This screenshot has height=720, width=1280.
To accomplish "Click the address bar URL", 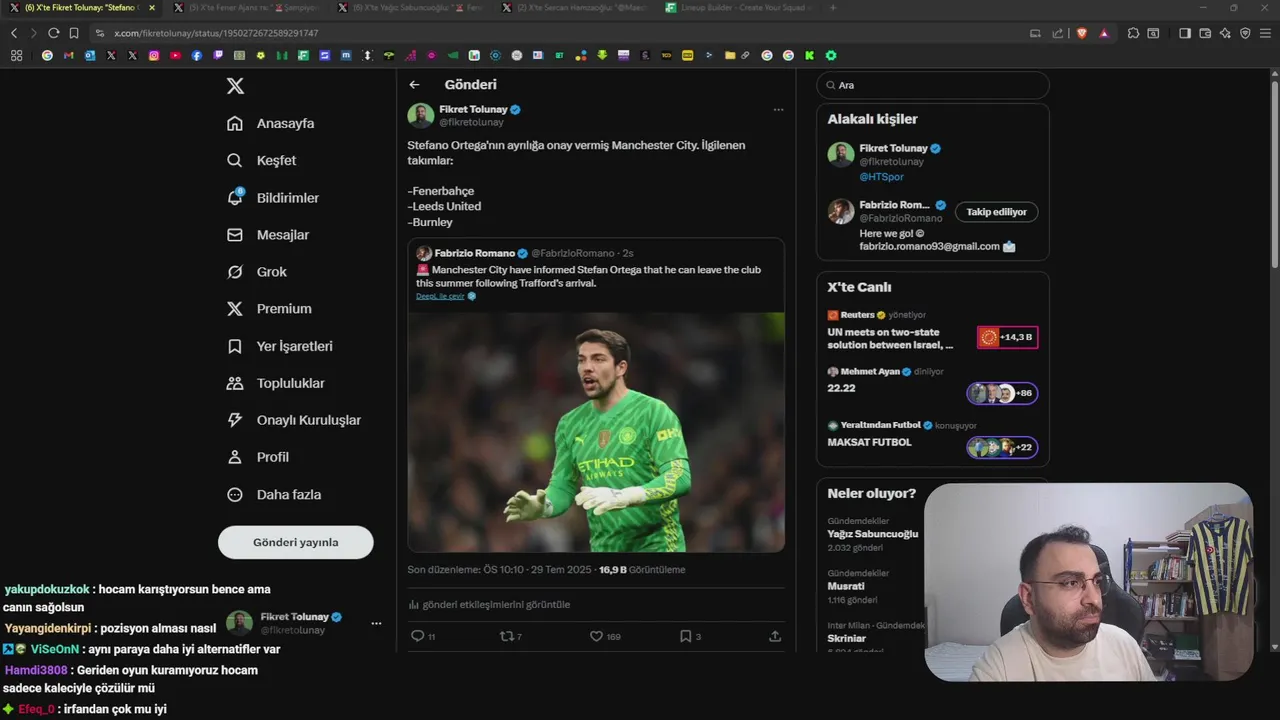I will tap(216, 33).
